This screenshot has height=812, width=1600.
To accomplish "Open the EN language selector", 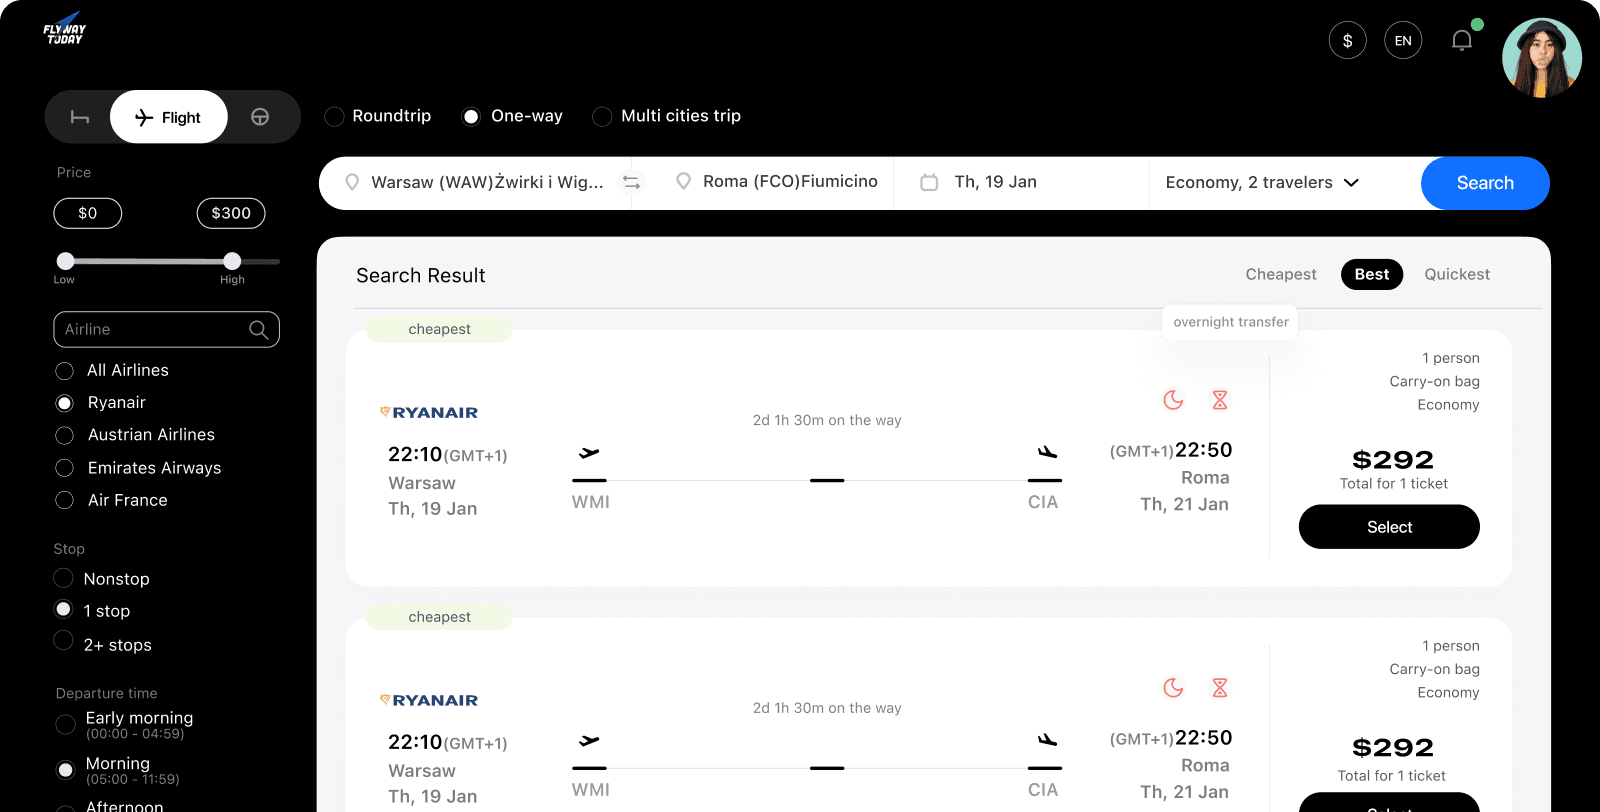I will pos(1403,41).
